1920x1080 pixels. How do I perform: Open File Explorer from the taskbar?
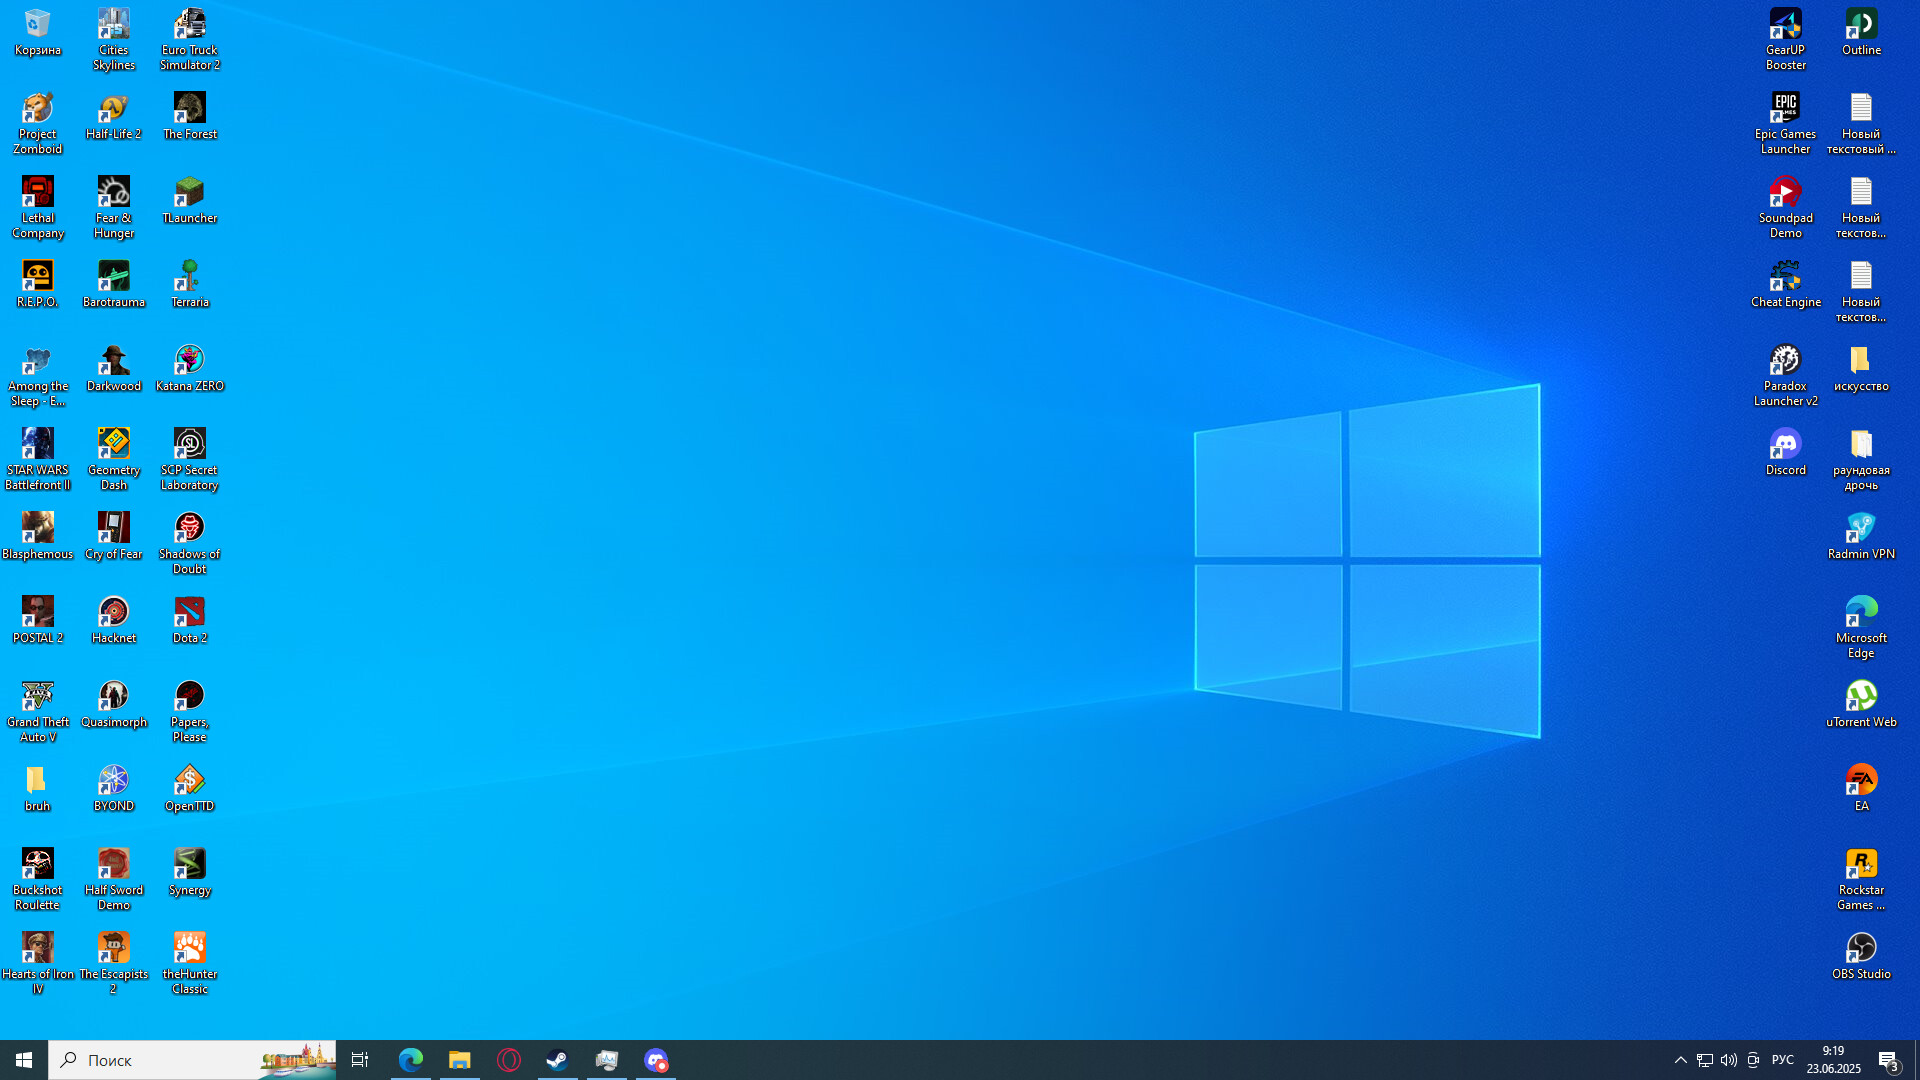tap(460, 1060)
